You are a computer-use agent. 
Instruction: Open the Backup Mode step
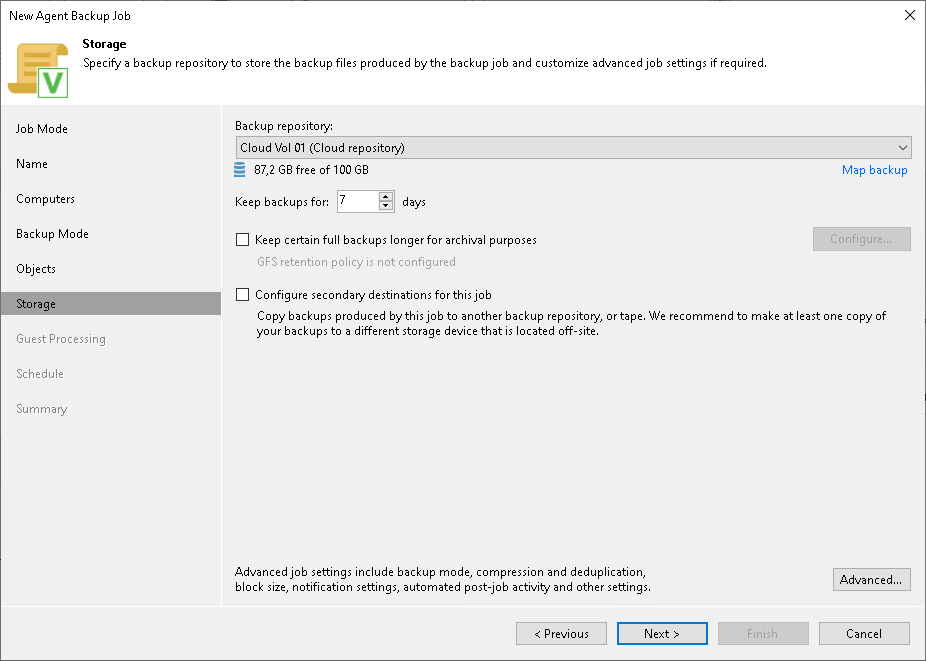pos(52,233)
